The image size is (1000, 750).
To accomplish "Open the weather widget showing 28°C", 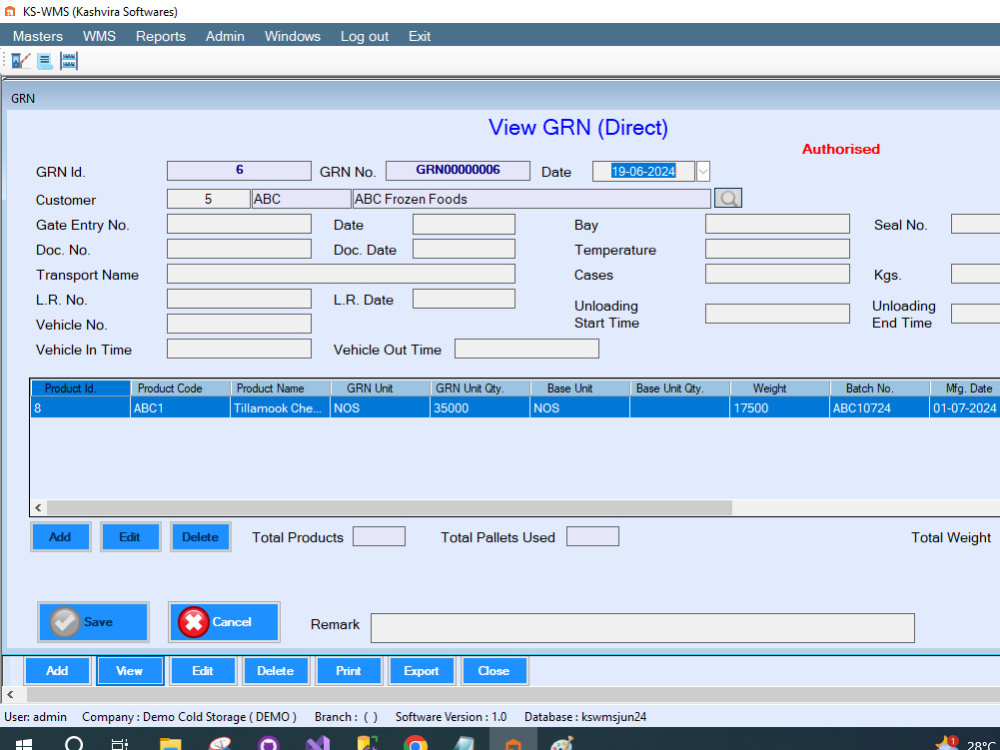I will 966,744.
